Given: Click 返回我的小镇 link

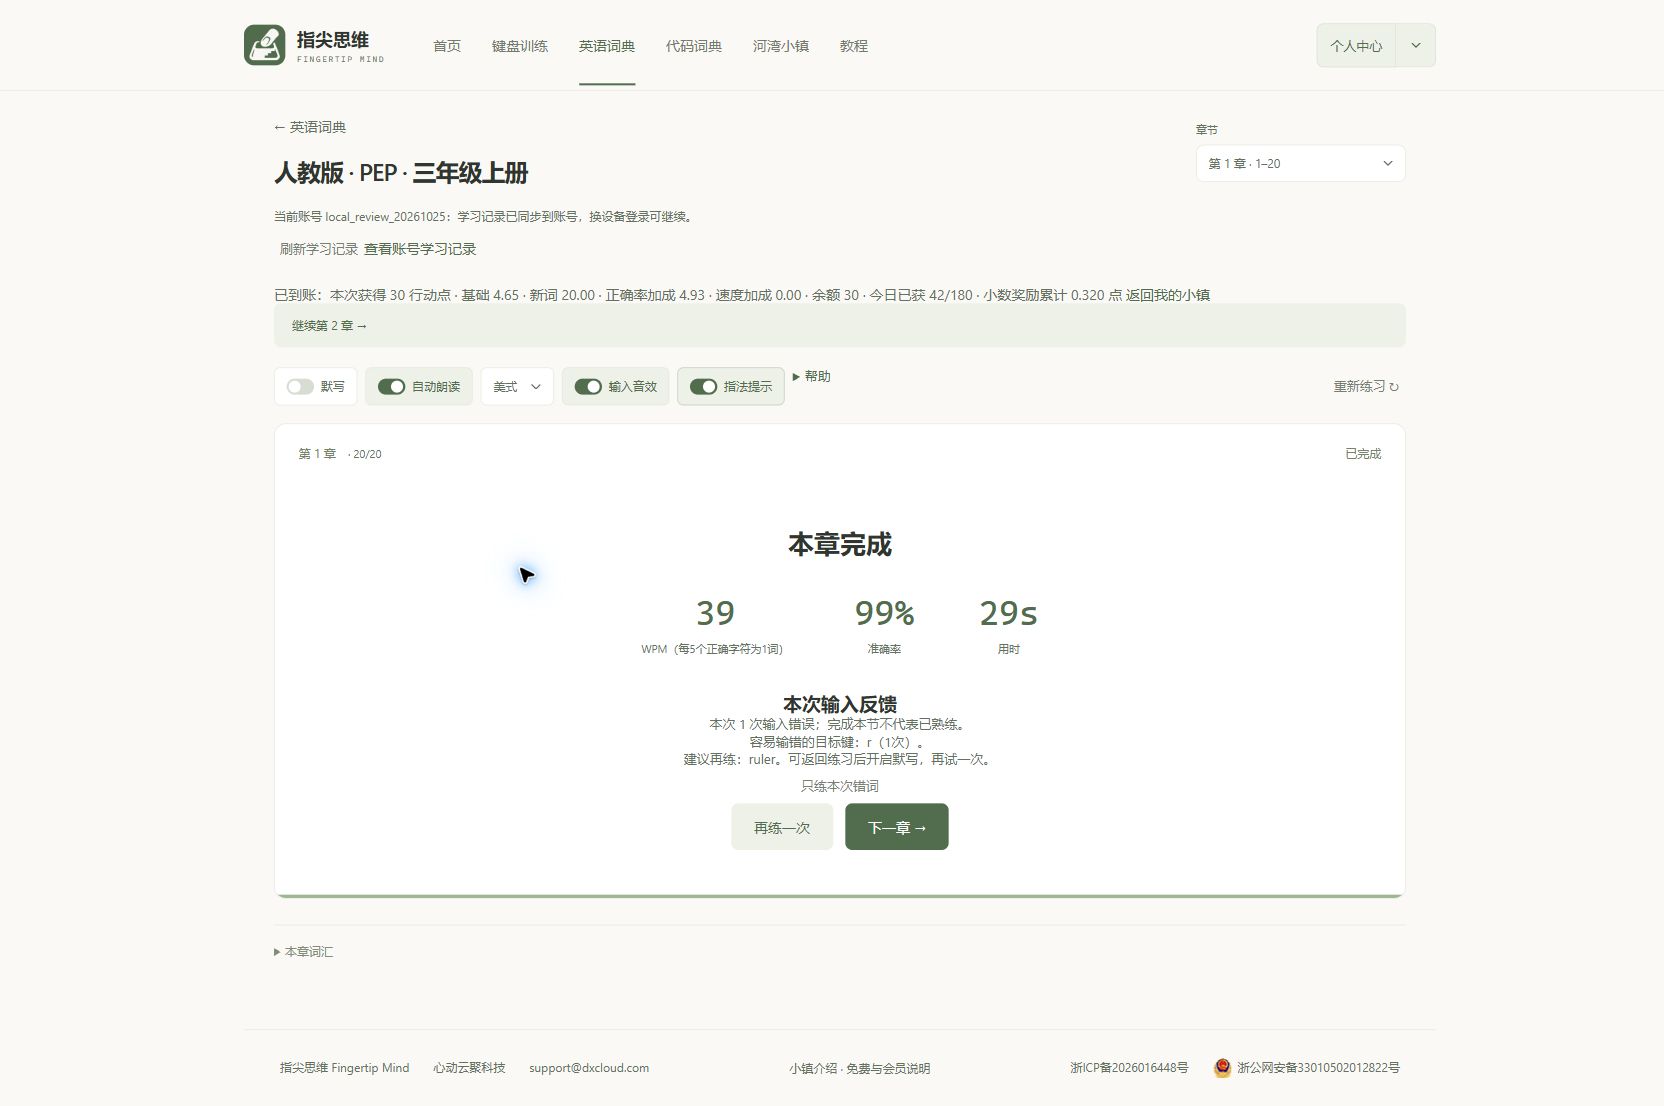Looking at the screenshot, I should coord(1168,295).
